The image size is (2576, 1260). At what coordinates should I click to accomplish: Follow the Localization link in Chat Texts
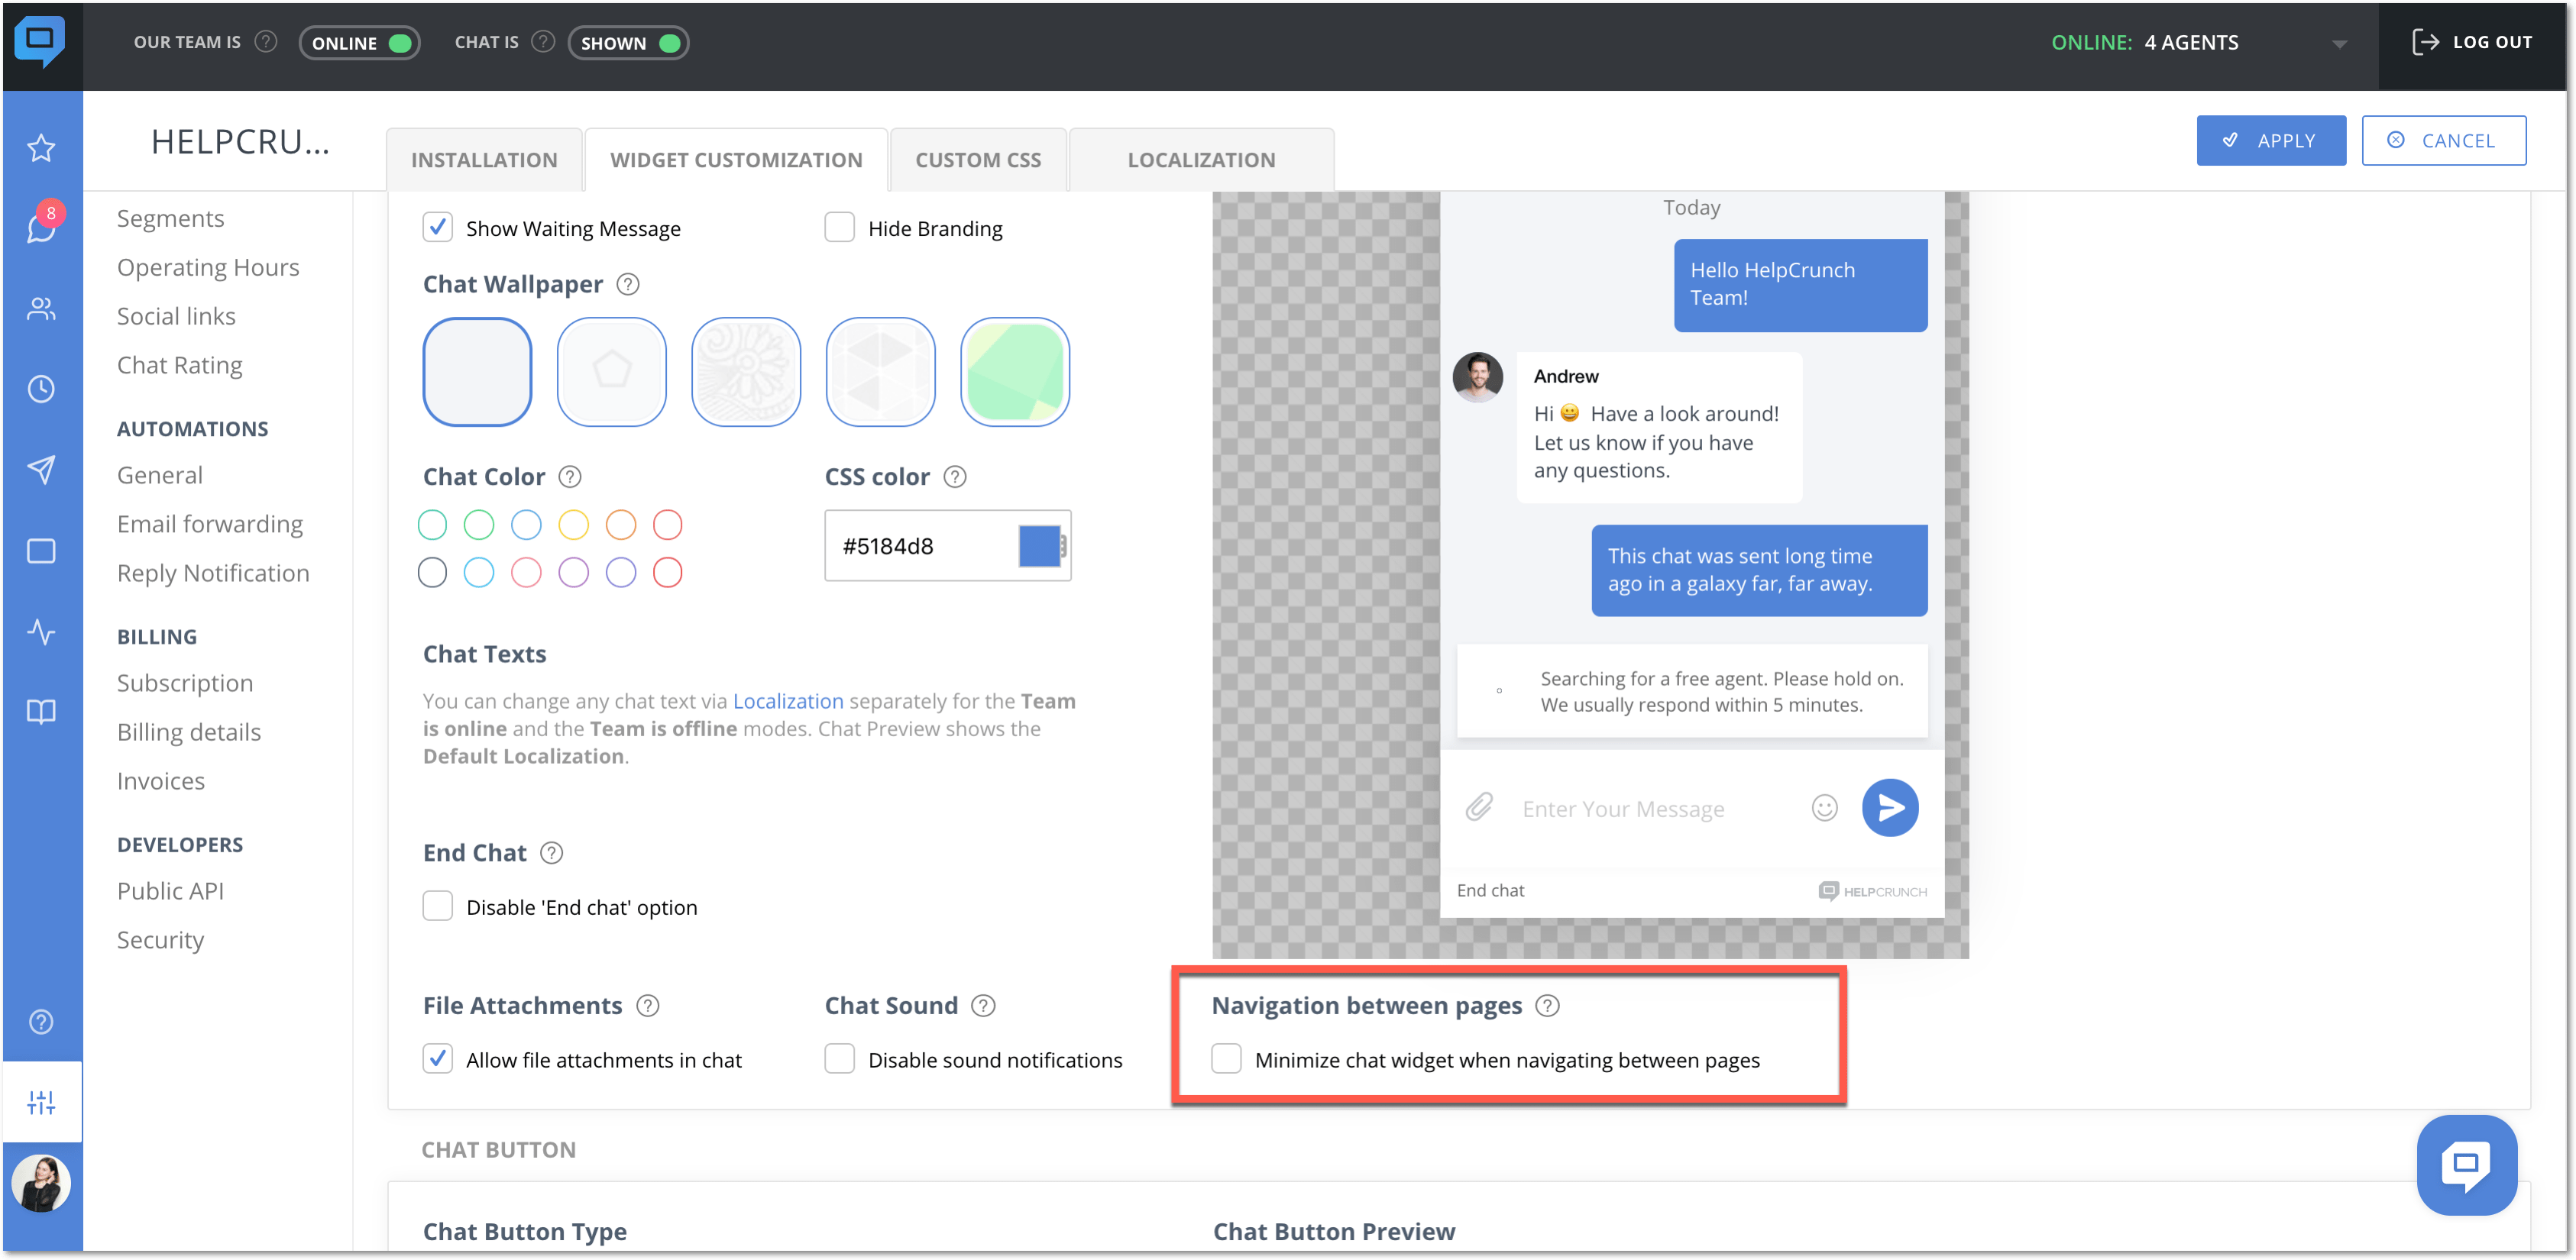pyautogui.click(x=788, y=701)
